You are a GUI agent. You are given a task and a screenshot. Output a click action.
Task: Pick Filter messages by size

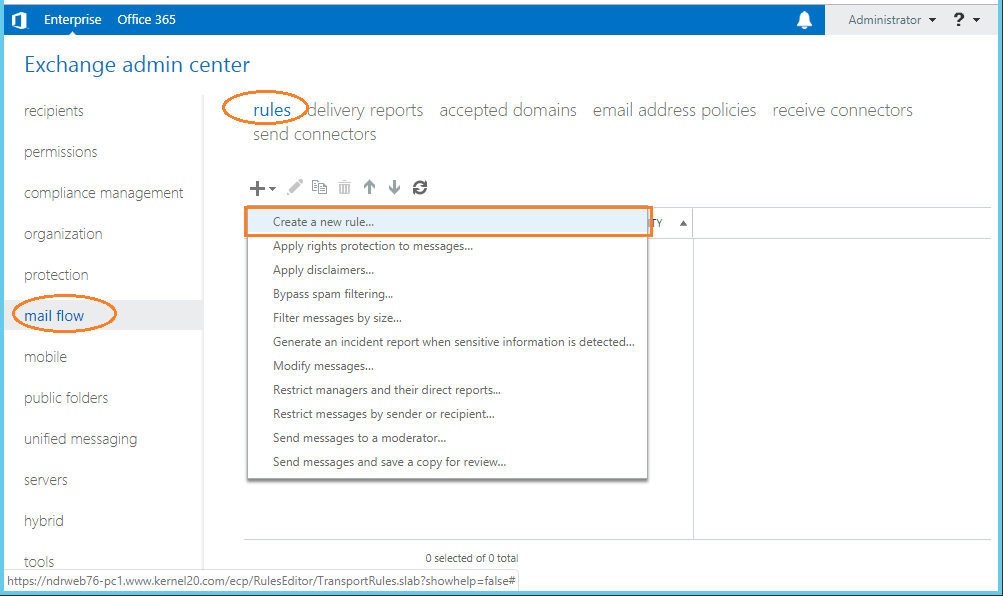click(x=447, y=318)
